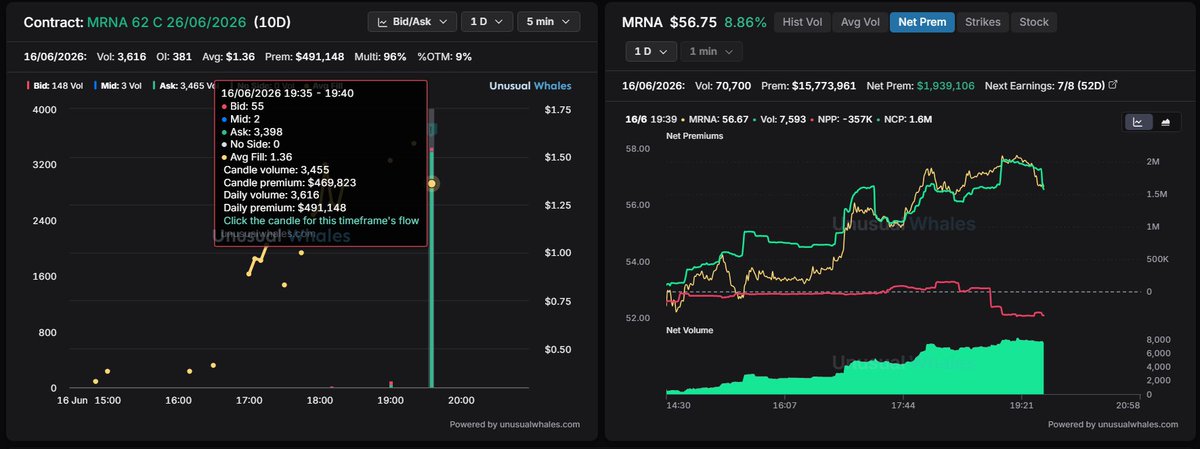Open the contract chart 1 D range dropdown

[488, 22]
